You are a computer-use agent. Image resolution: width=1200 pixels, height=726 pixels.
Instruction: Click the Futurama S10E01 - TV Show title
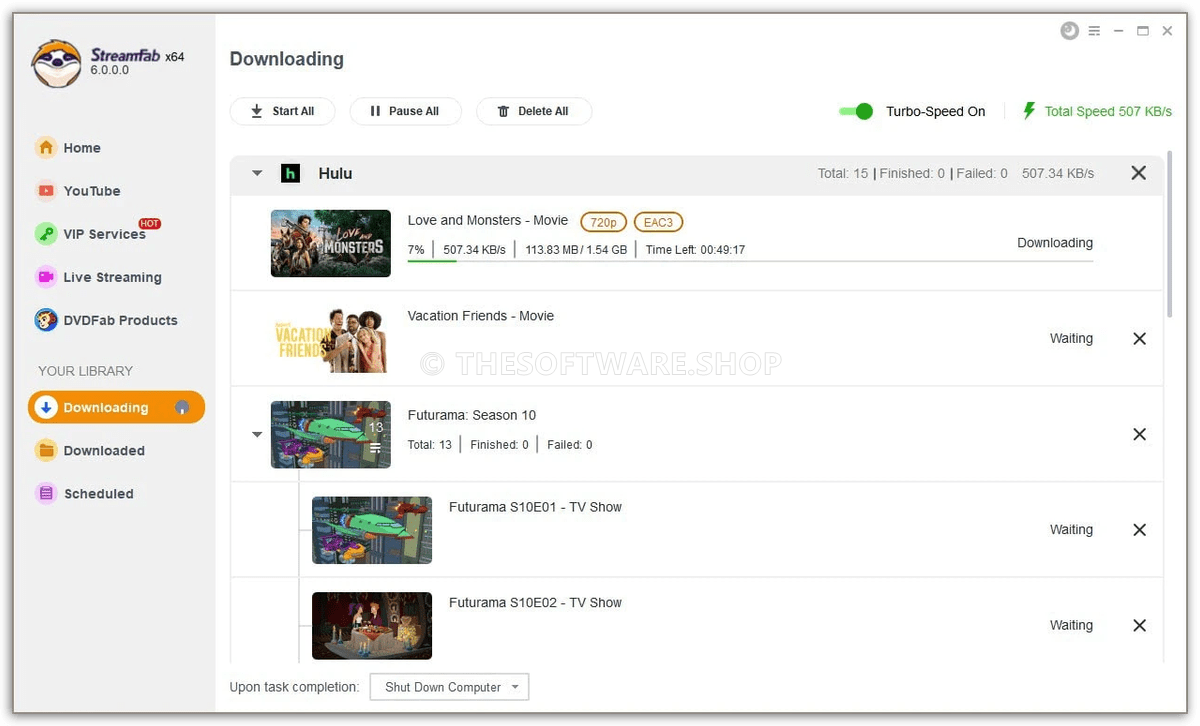click(x=535, y=507)
